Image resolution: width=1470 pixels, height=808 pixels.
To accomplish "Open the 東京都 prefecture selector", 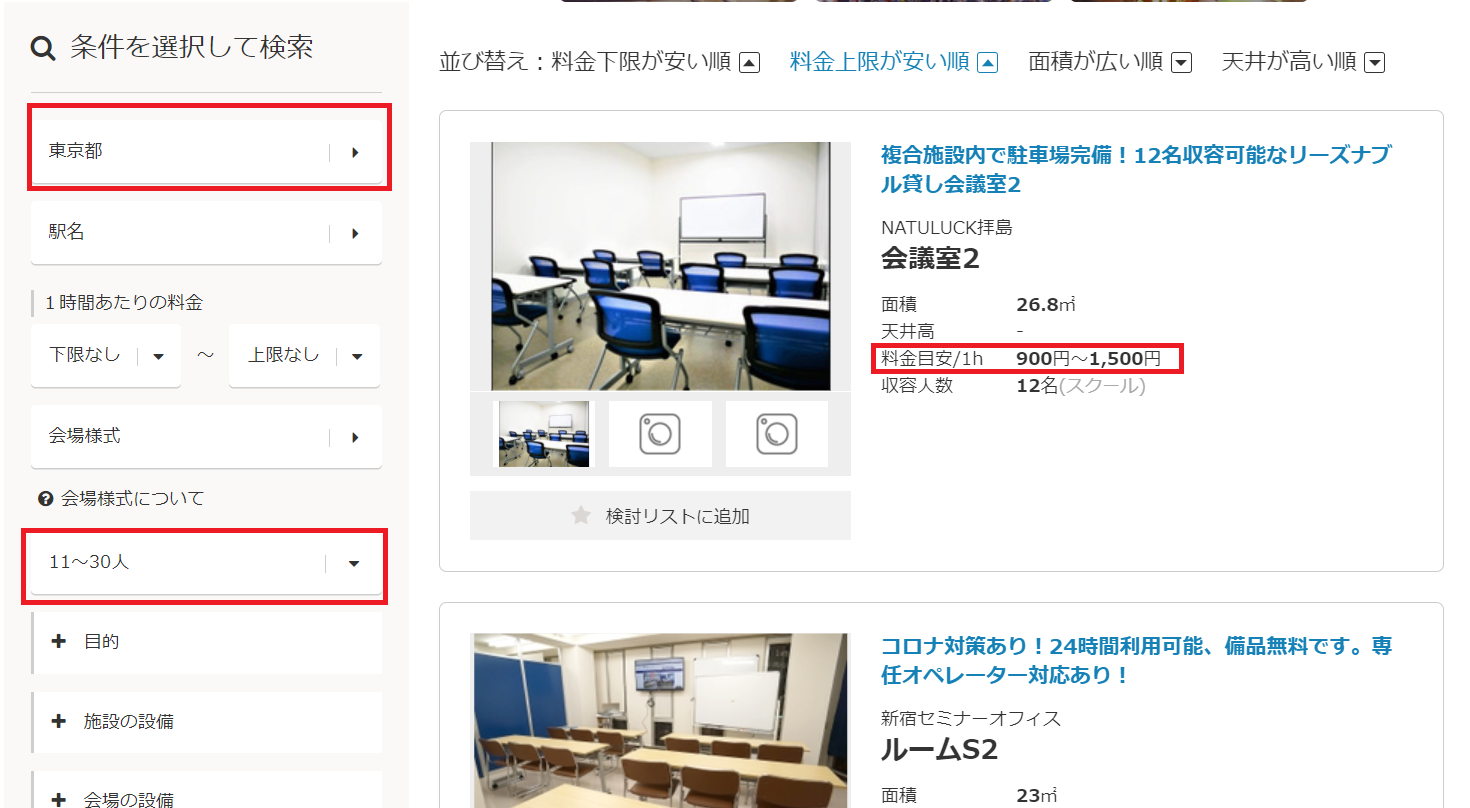I will [x=206, y=152].
